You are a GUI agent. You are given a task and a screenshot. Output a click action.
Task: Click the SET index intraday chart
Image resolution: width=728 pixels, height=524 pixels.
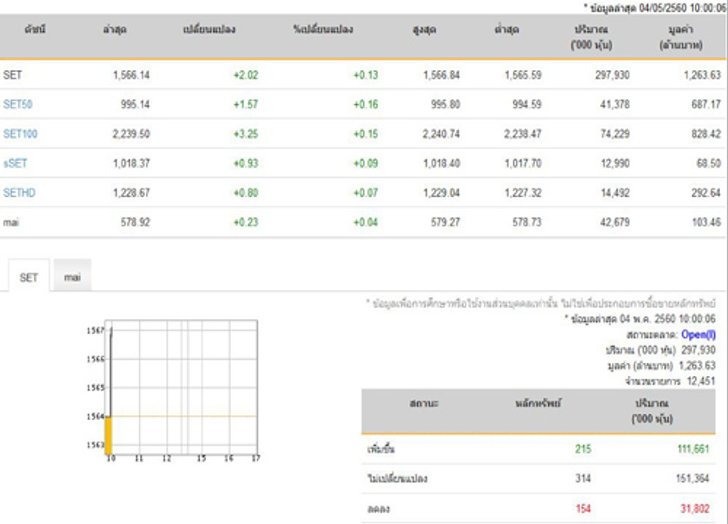(x=172, y=390)
